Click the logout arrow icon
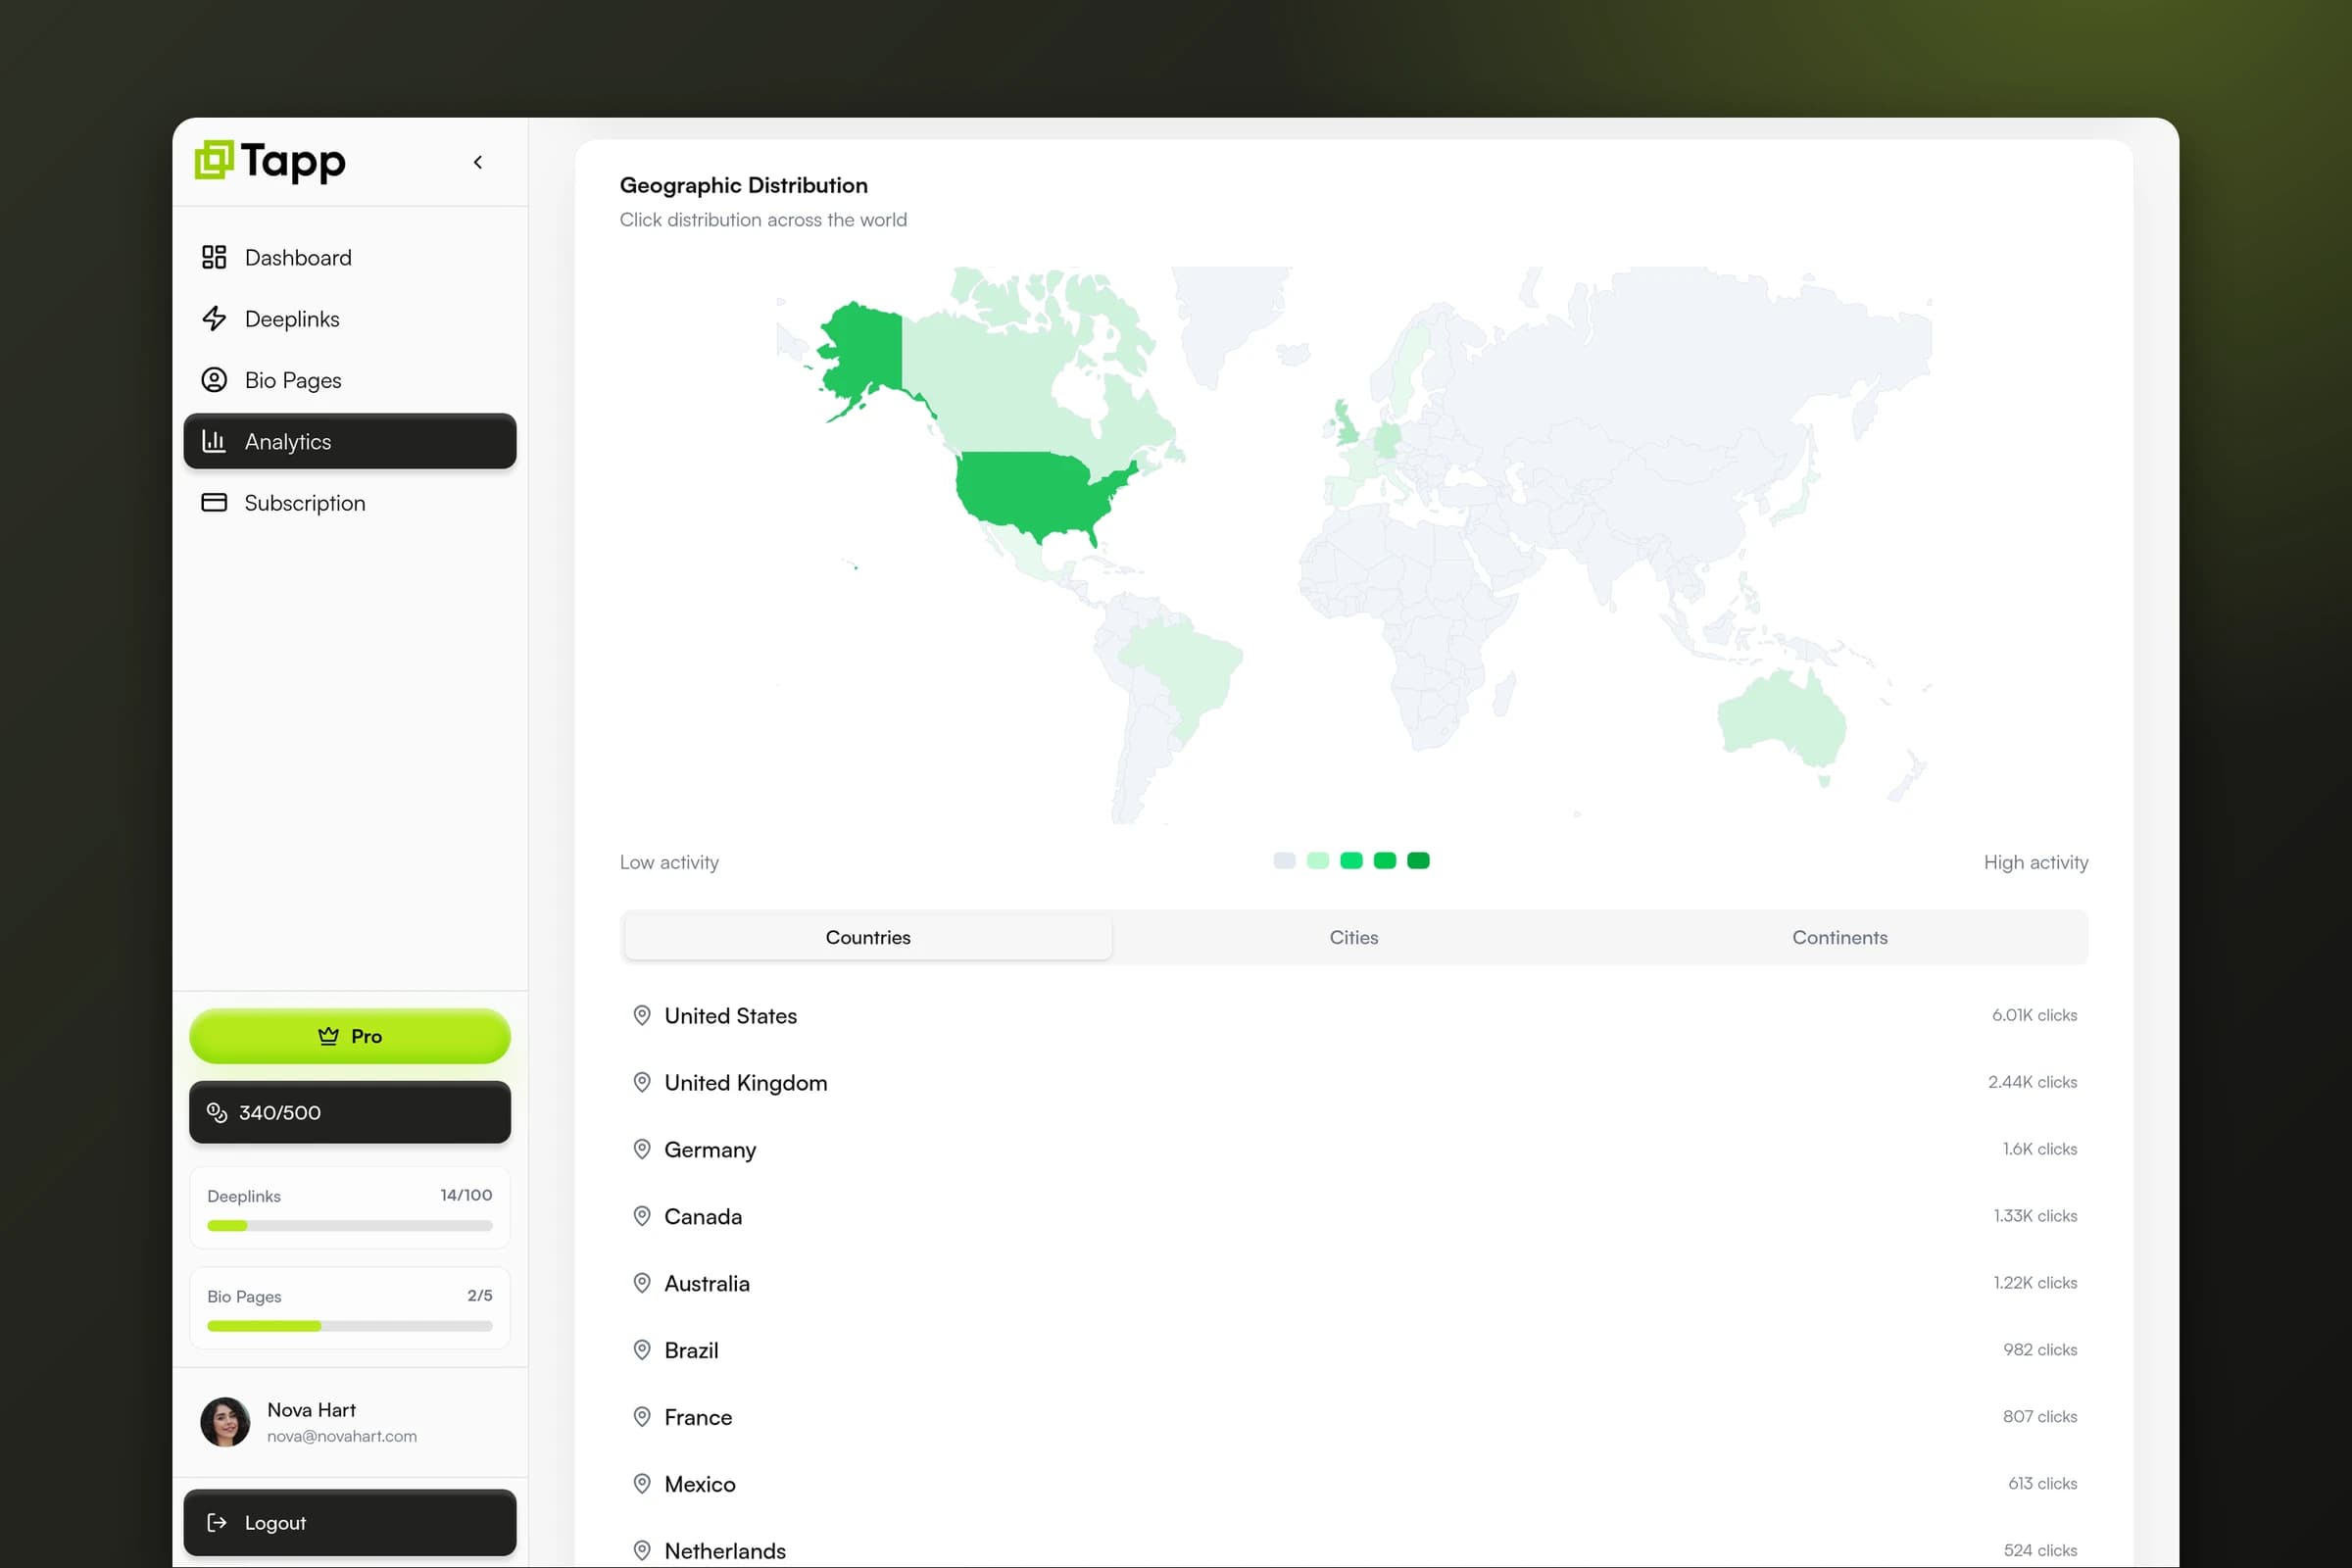Screen dimensions: 2352x1568 tap(216, 1522)
